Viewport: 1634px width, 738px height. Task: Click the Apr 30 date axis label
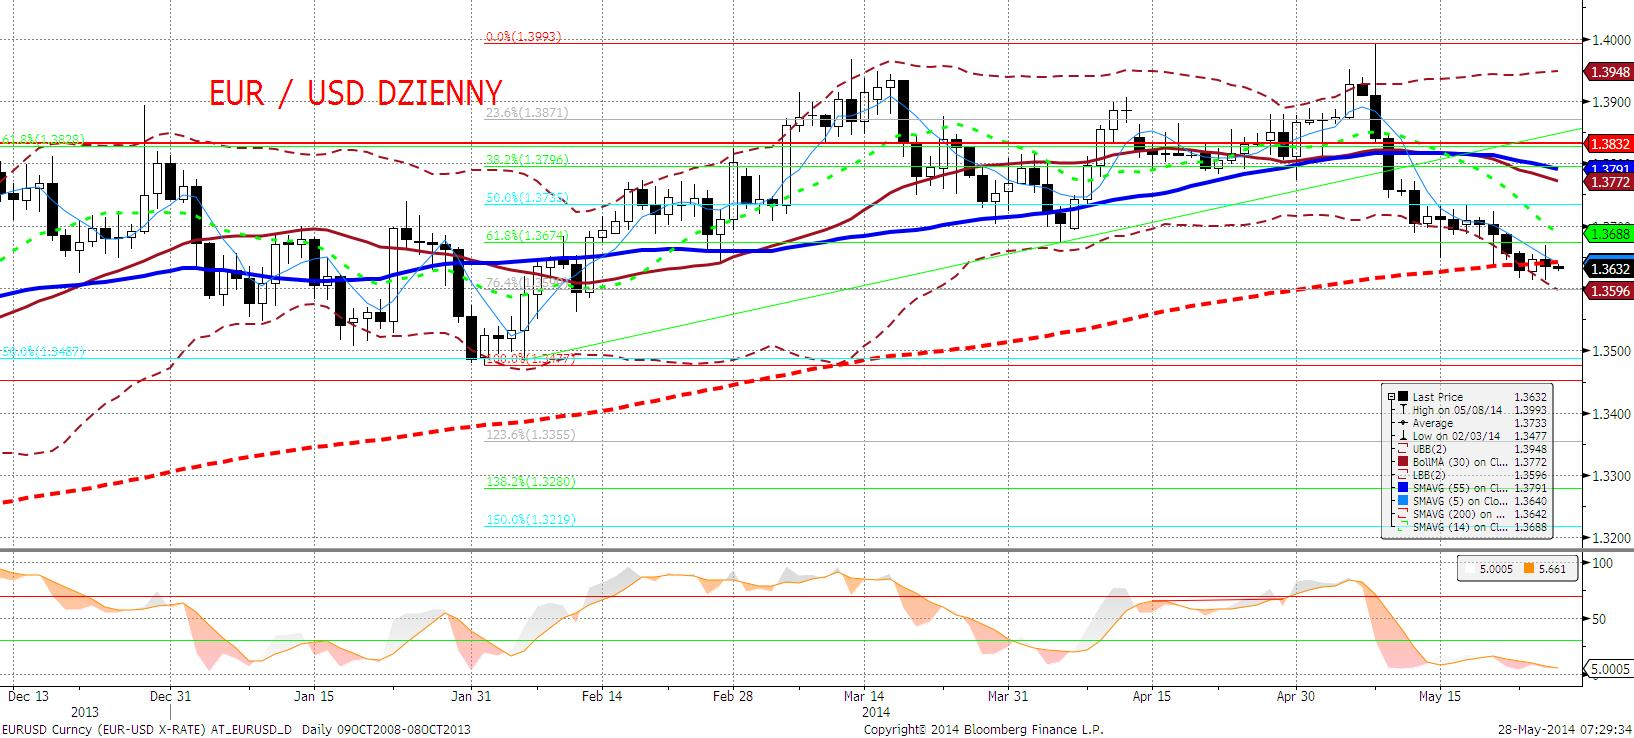click(x=1295, y=695)
